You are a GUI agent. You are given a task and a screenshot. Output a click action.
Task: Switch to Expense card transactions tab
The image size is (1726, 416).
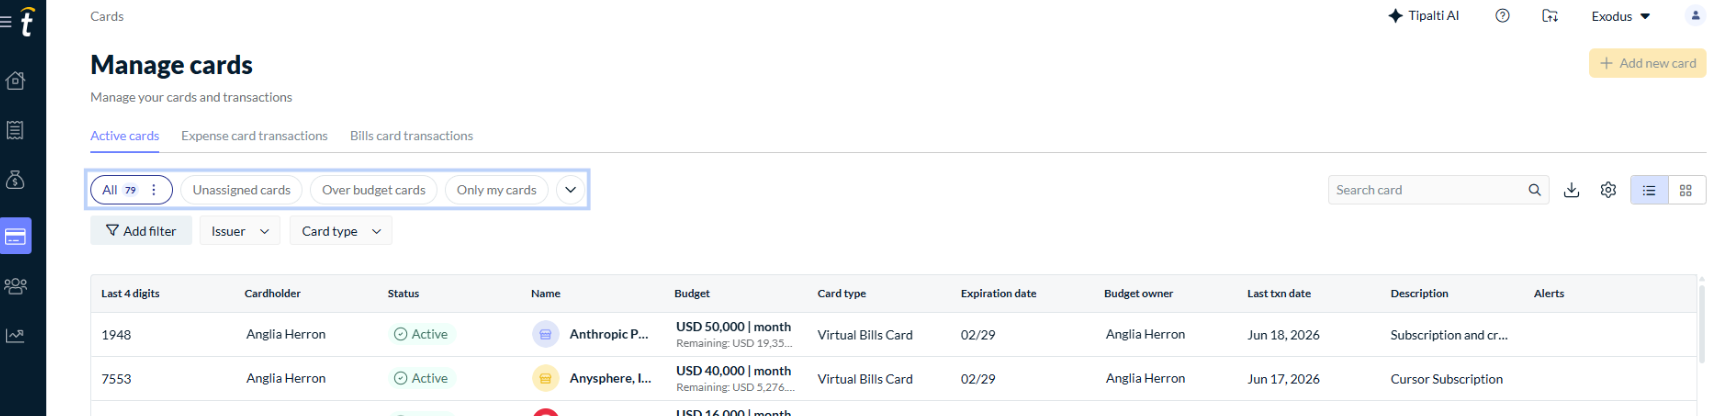click(x=254, y=136)
